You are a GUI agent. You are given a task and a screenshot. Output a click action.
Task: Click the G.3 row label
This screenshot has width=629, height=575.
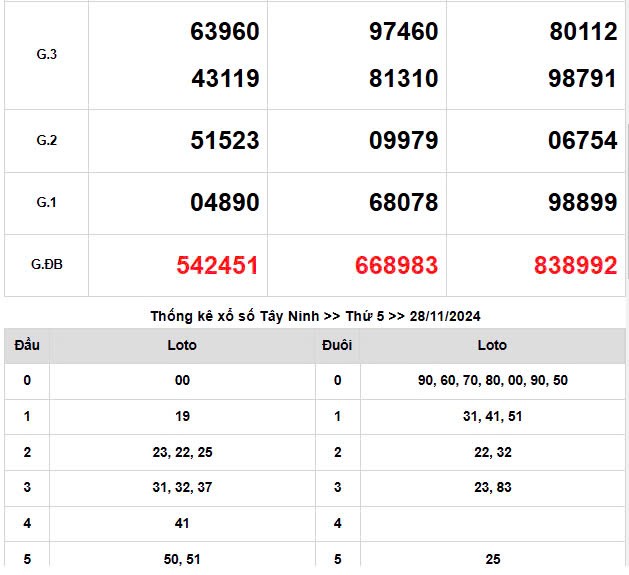tap(46, 54)
